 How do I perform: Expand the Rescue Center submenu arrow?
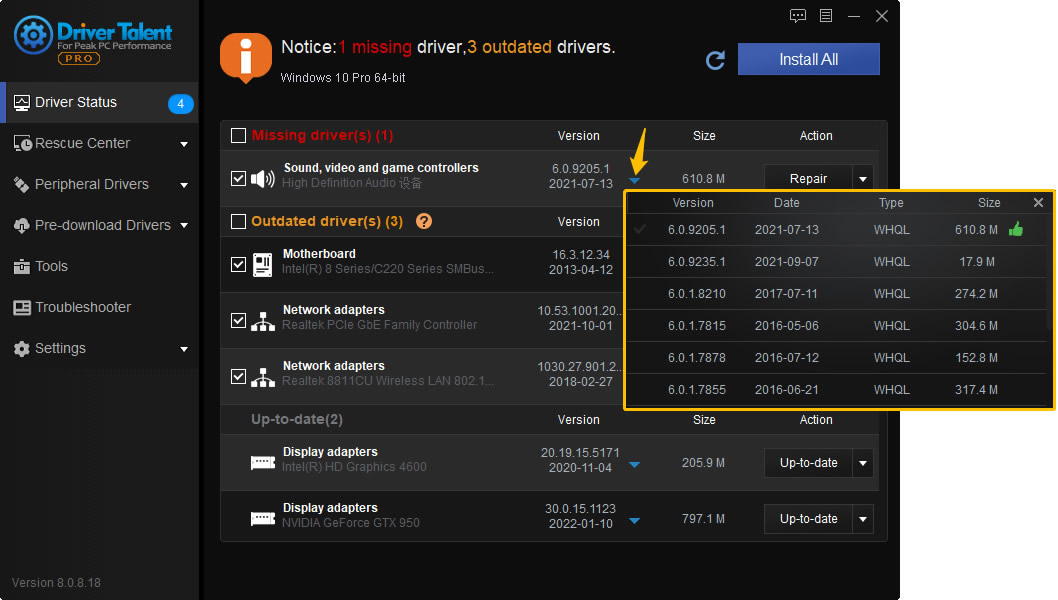184,144
